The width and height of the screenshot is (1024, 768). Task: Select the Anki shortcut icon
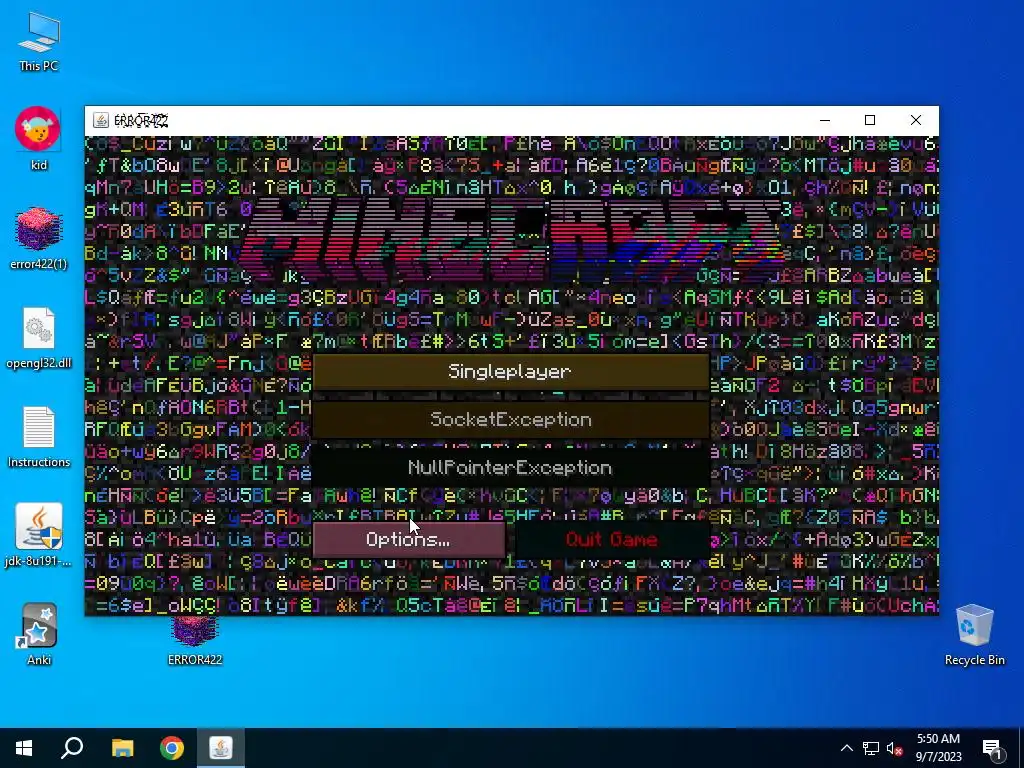[x=39, y=634]
